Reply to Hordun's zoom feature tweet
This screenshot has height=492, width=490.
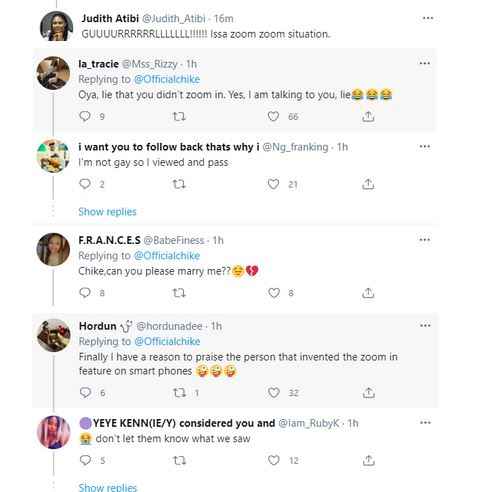pos(85,393)
